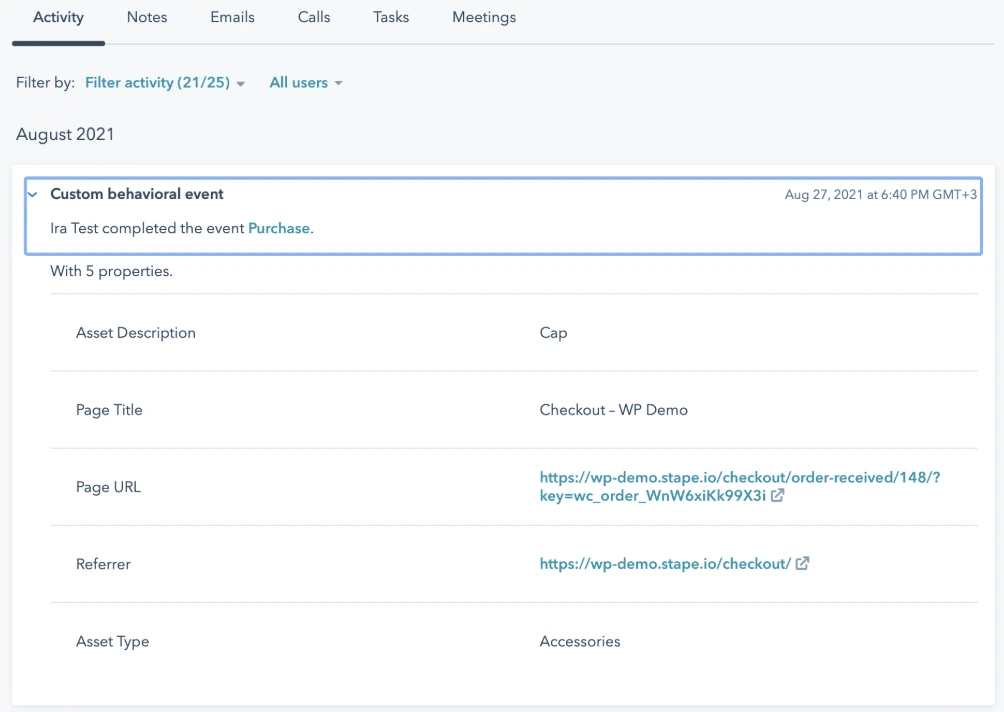Select the Page Title label
This screenshot has width=1004, height=712.
(x=109, y=410)
